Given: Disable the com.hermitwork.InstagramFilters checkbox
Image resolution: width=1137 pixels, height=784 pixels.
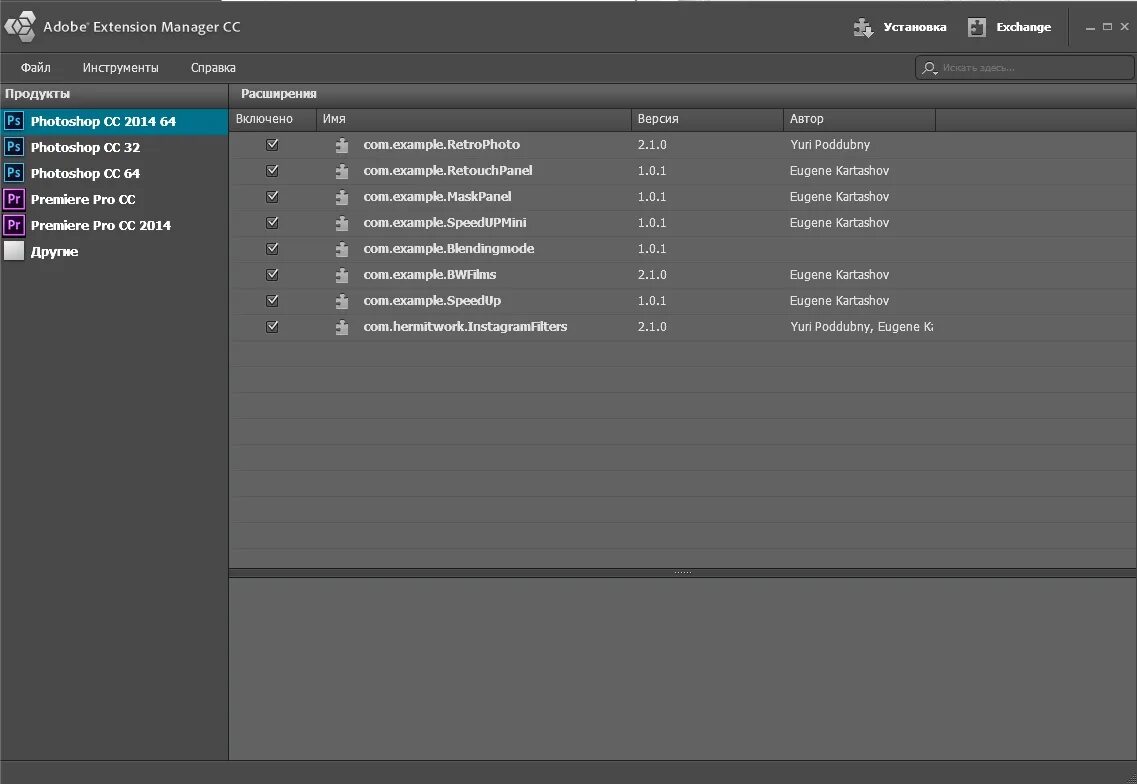Looking at the screenshot, I should (273, 326).
